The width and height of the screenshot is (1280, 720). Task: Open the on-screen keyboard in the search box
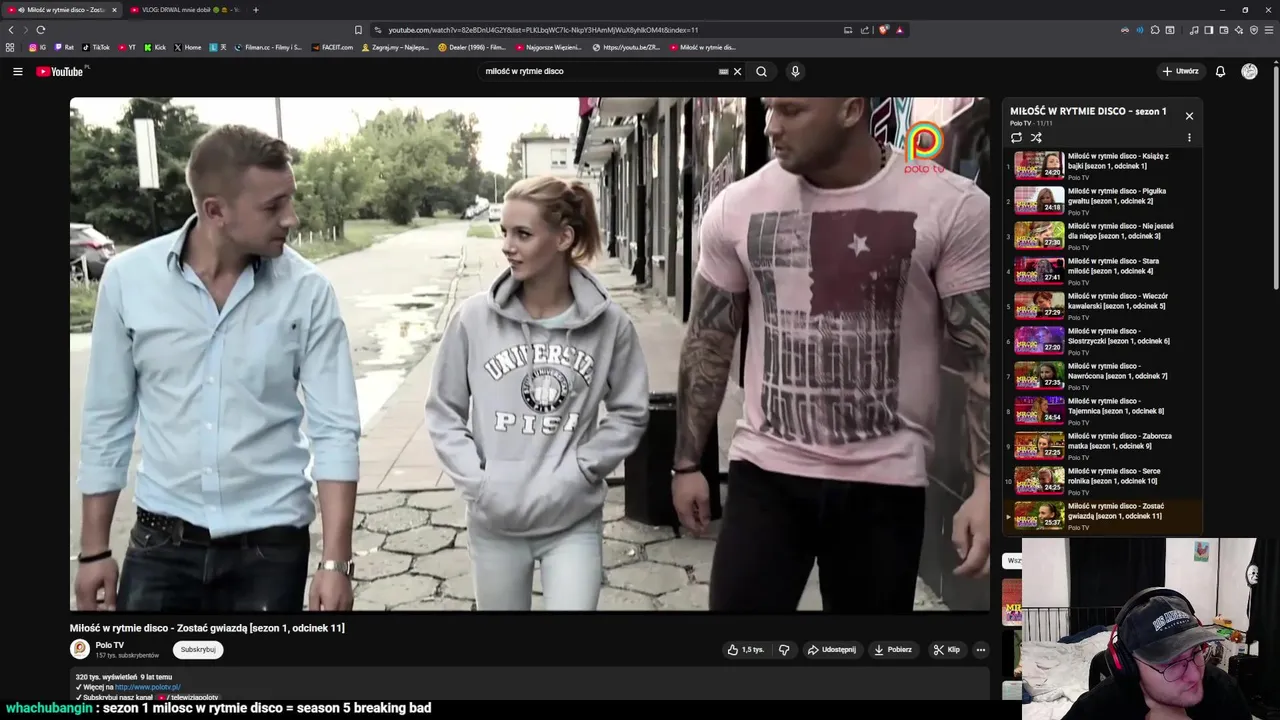pyautogui.click(x=723, y=71)
